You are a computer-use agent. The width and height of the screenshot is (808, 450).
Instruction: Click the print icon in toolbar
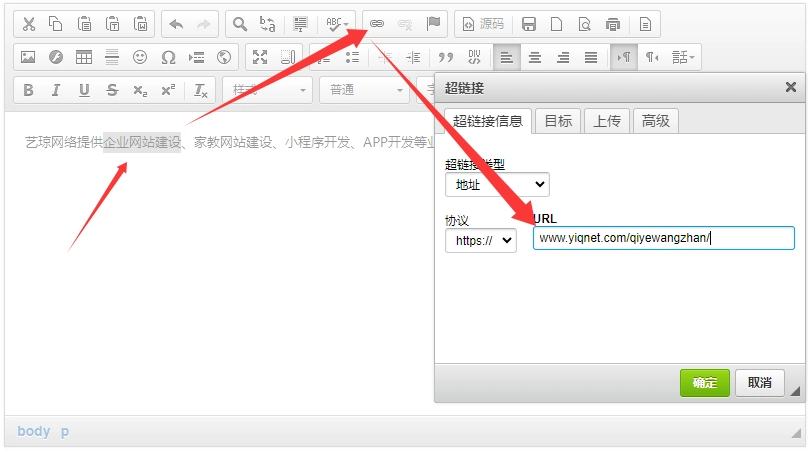pyautogui.click(x=613, y=23)
